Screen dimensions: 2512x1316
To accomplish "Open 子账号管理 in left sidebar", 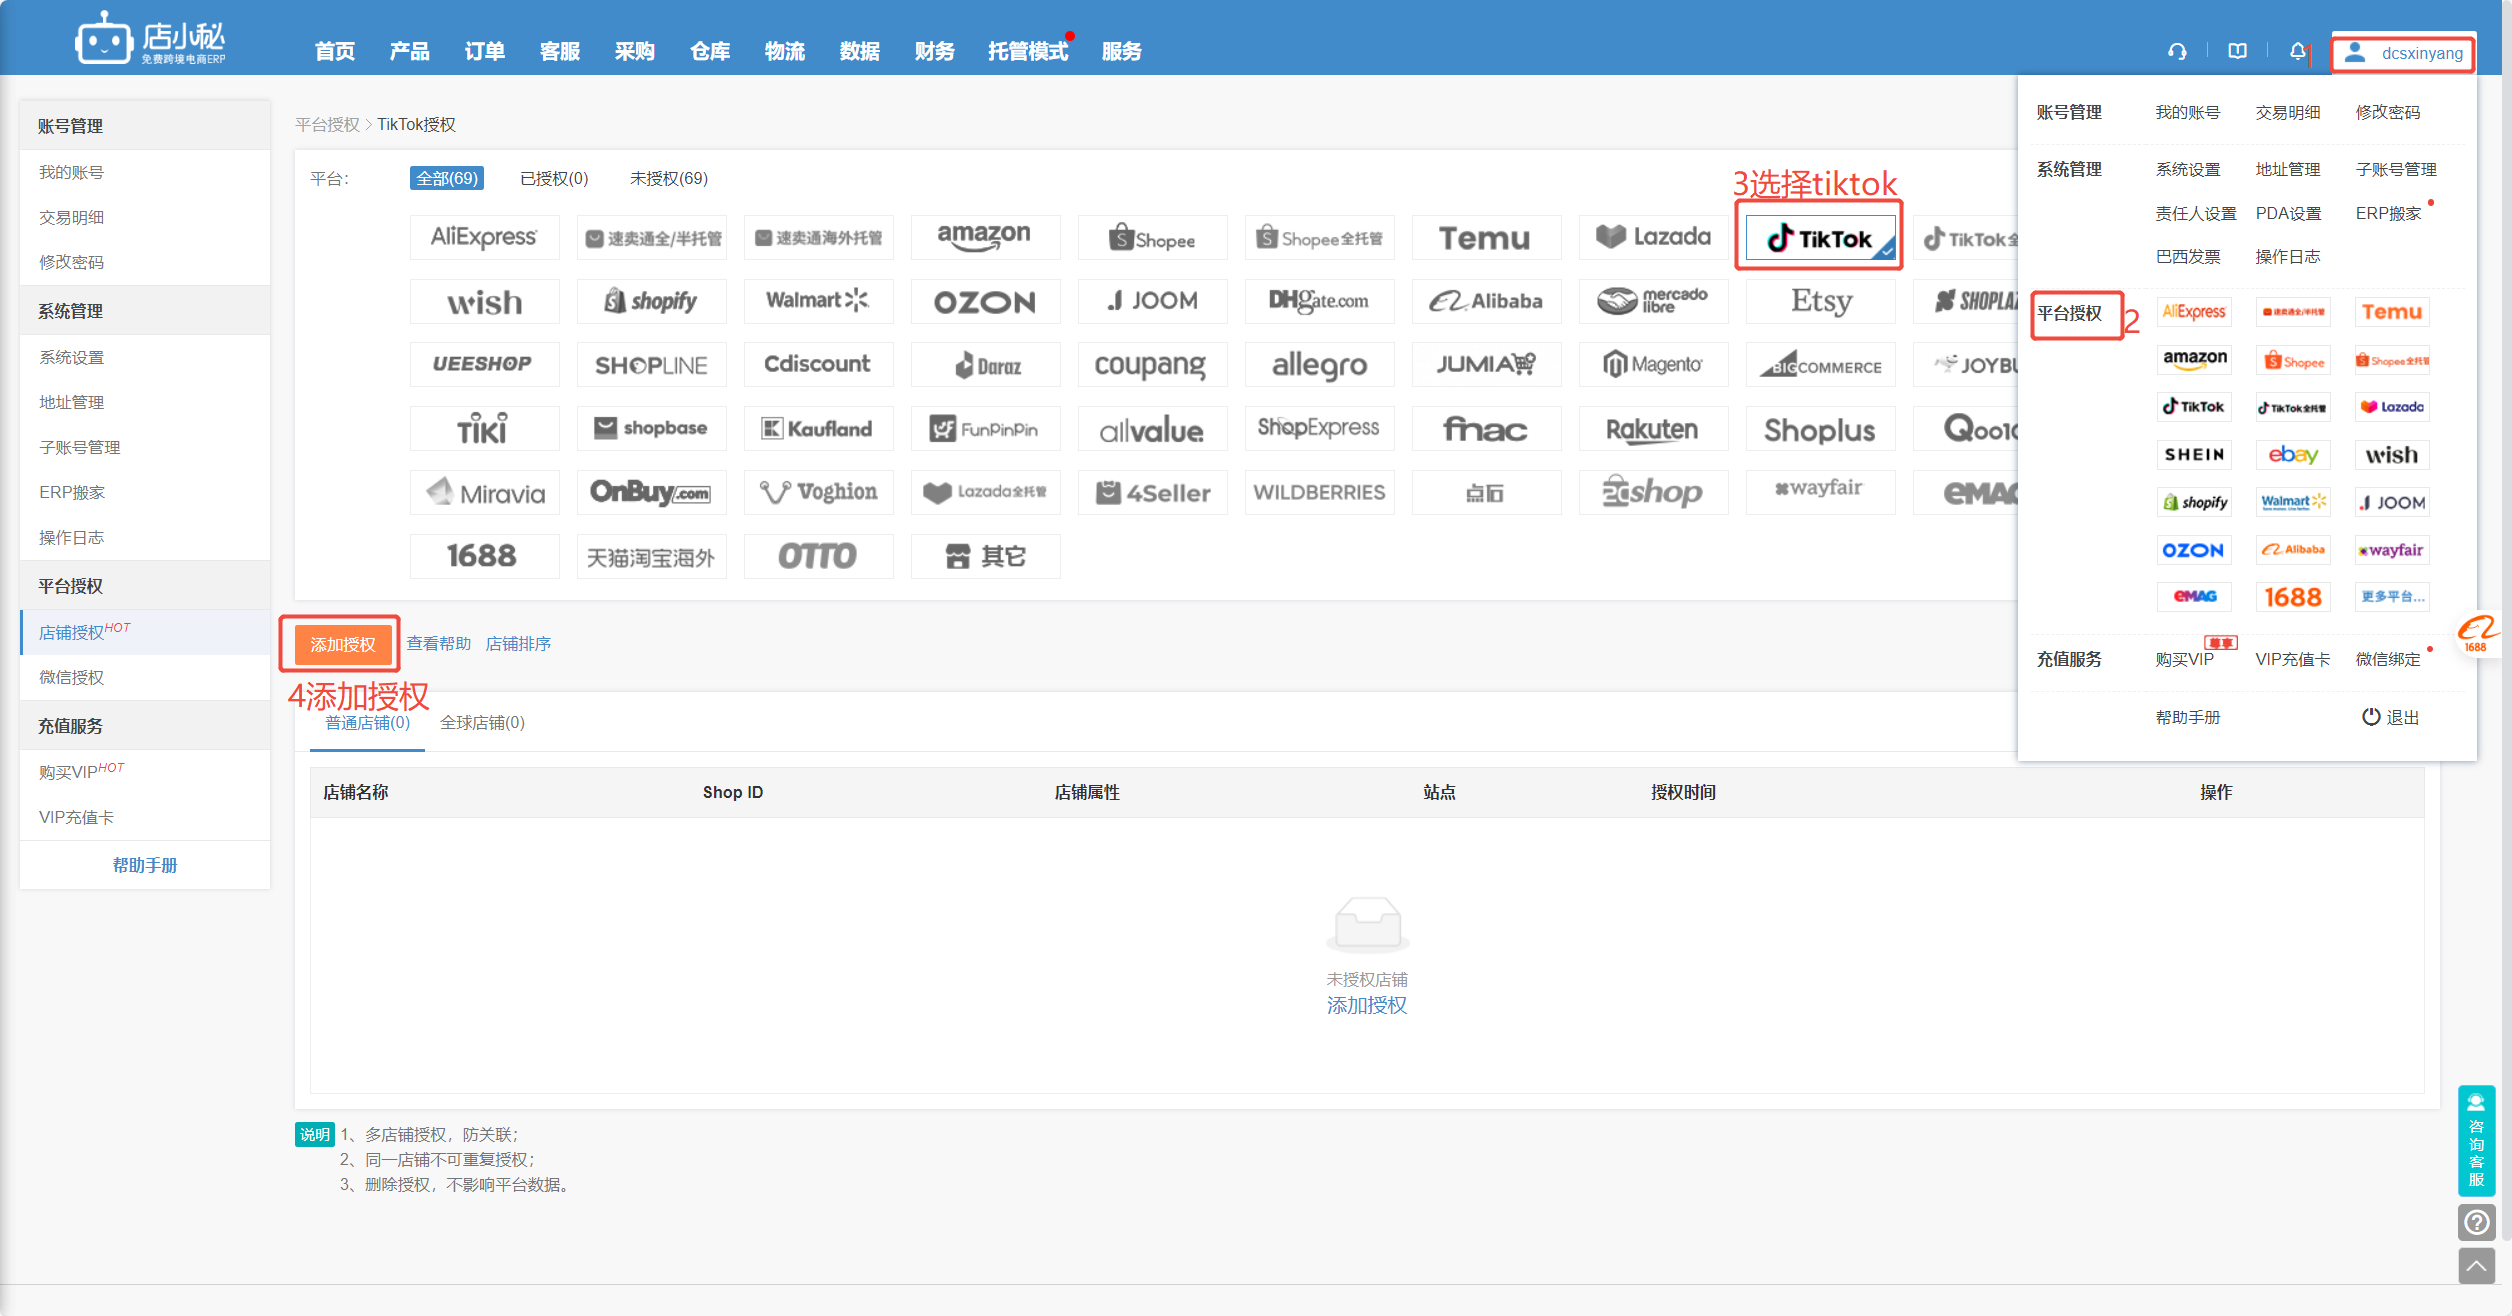I will pos(145,447).
